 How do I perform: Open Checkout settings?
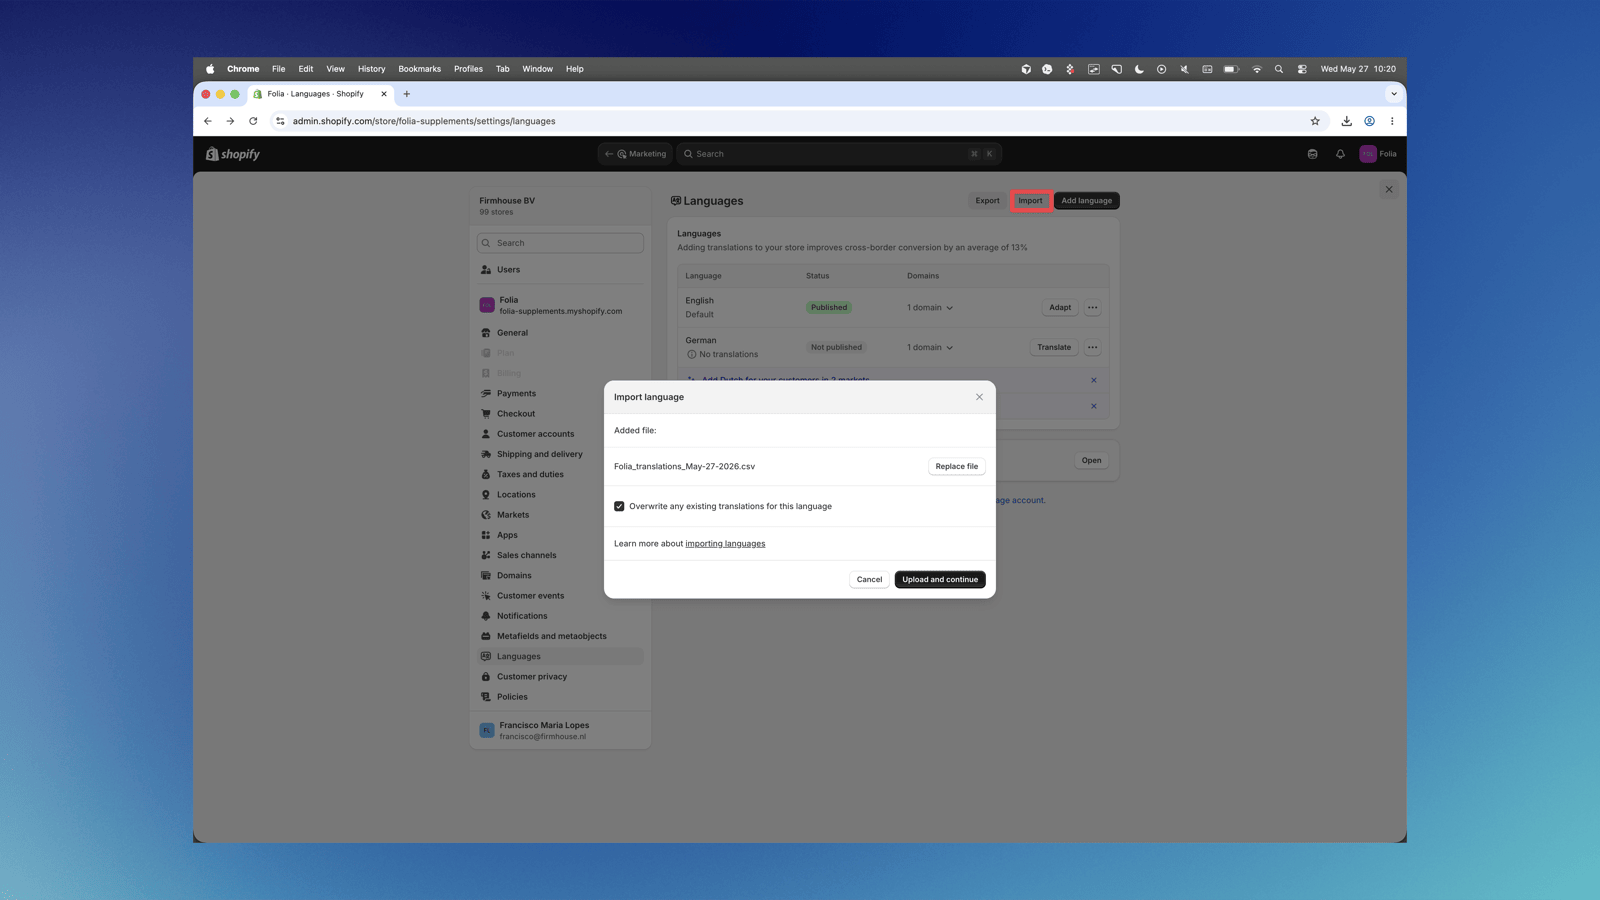[x=560, y=414]
